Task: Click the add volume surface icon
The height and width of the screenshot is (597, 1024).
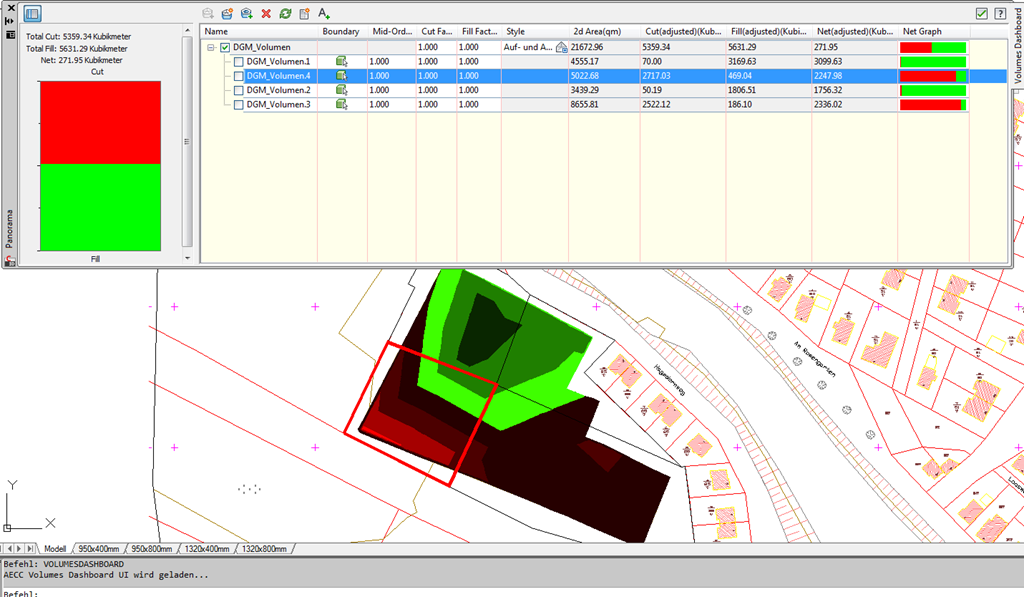Action: click(246, 14)
